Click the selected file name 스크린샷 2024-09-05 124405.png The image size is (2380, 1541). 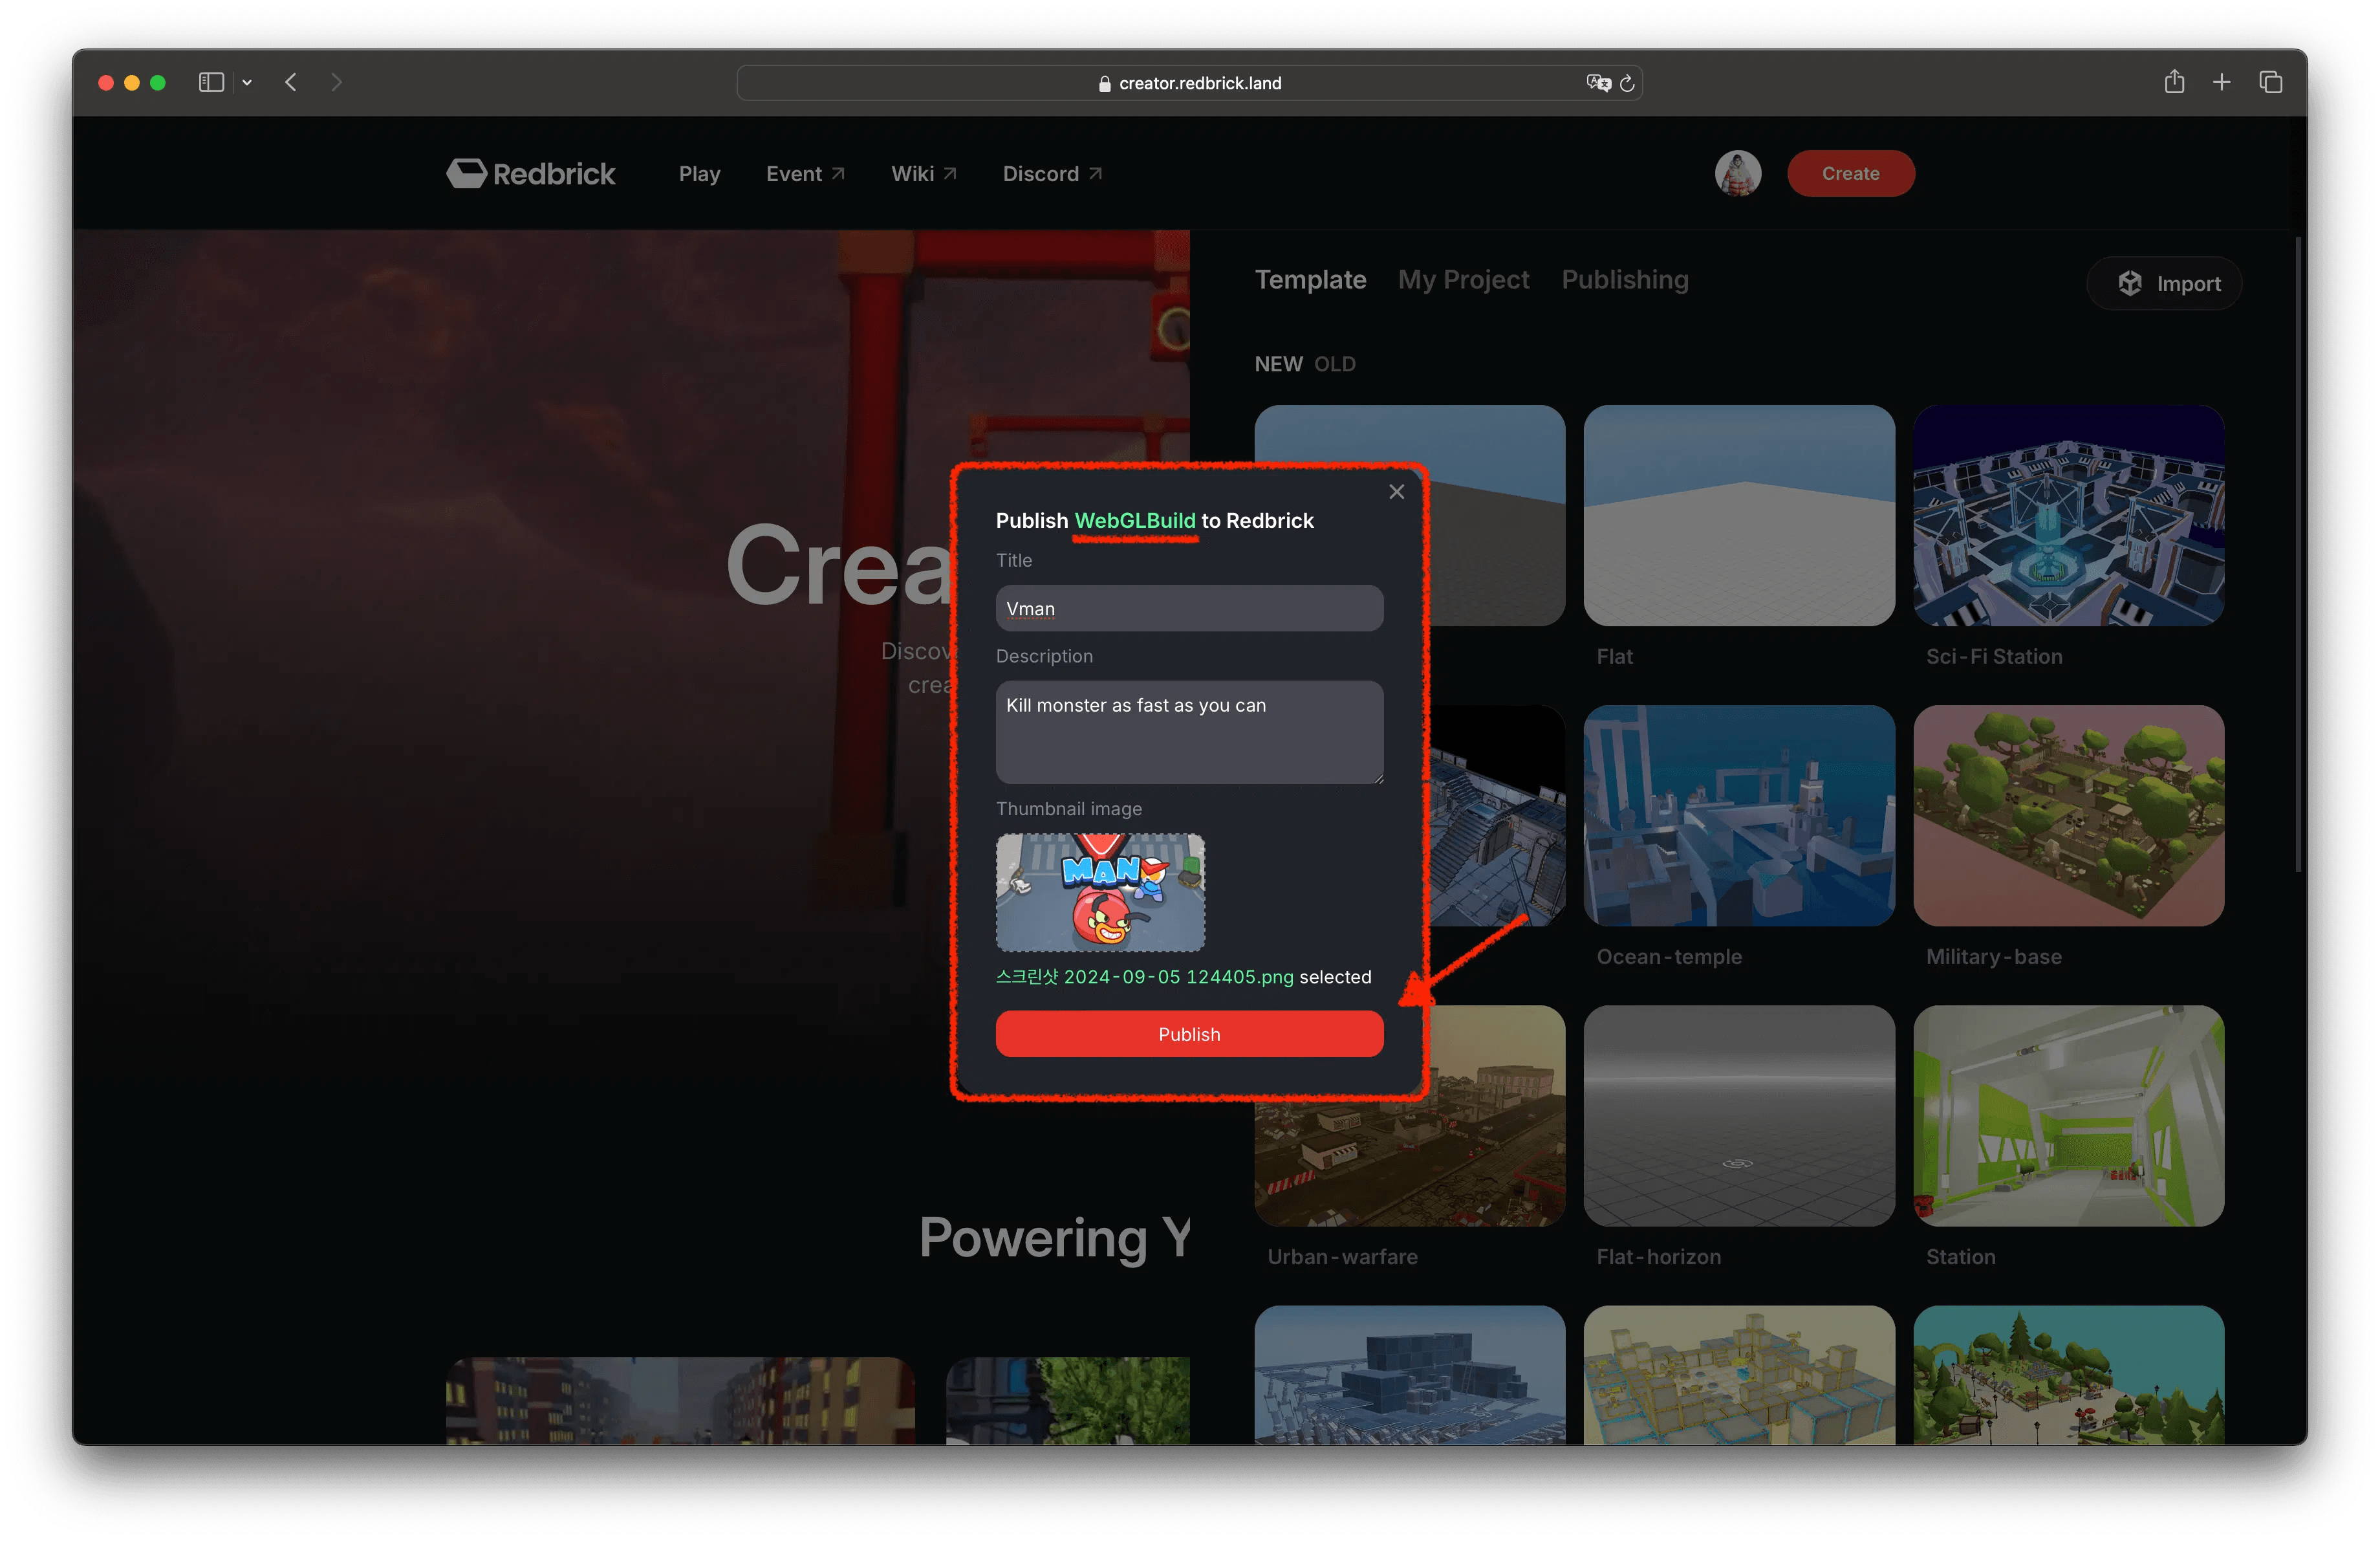pyautogui.click(x=1144, y=977)
